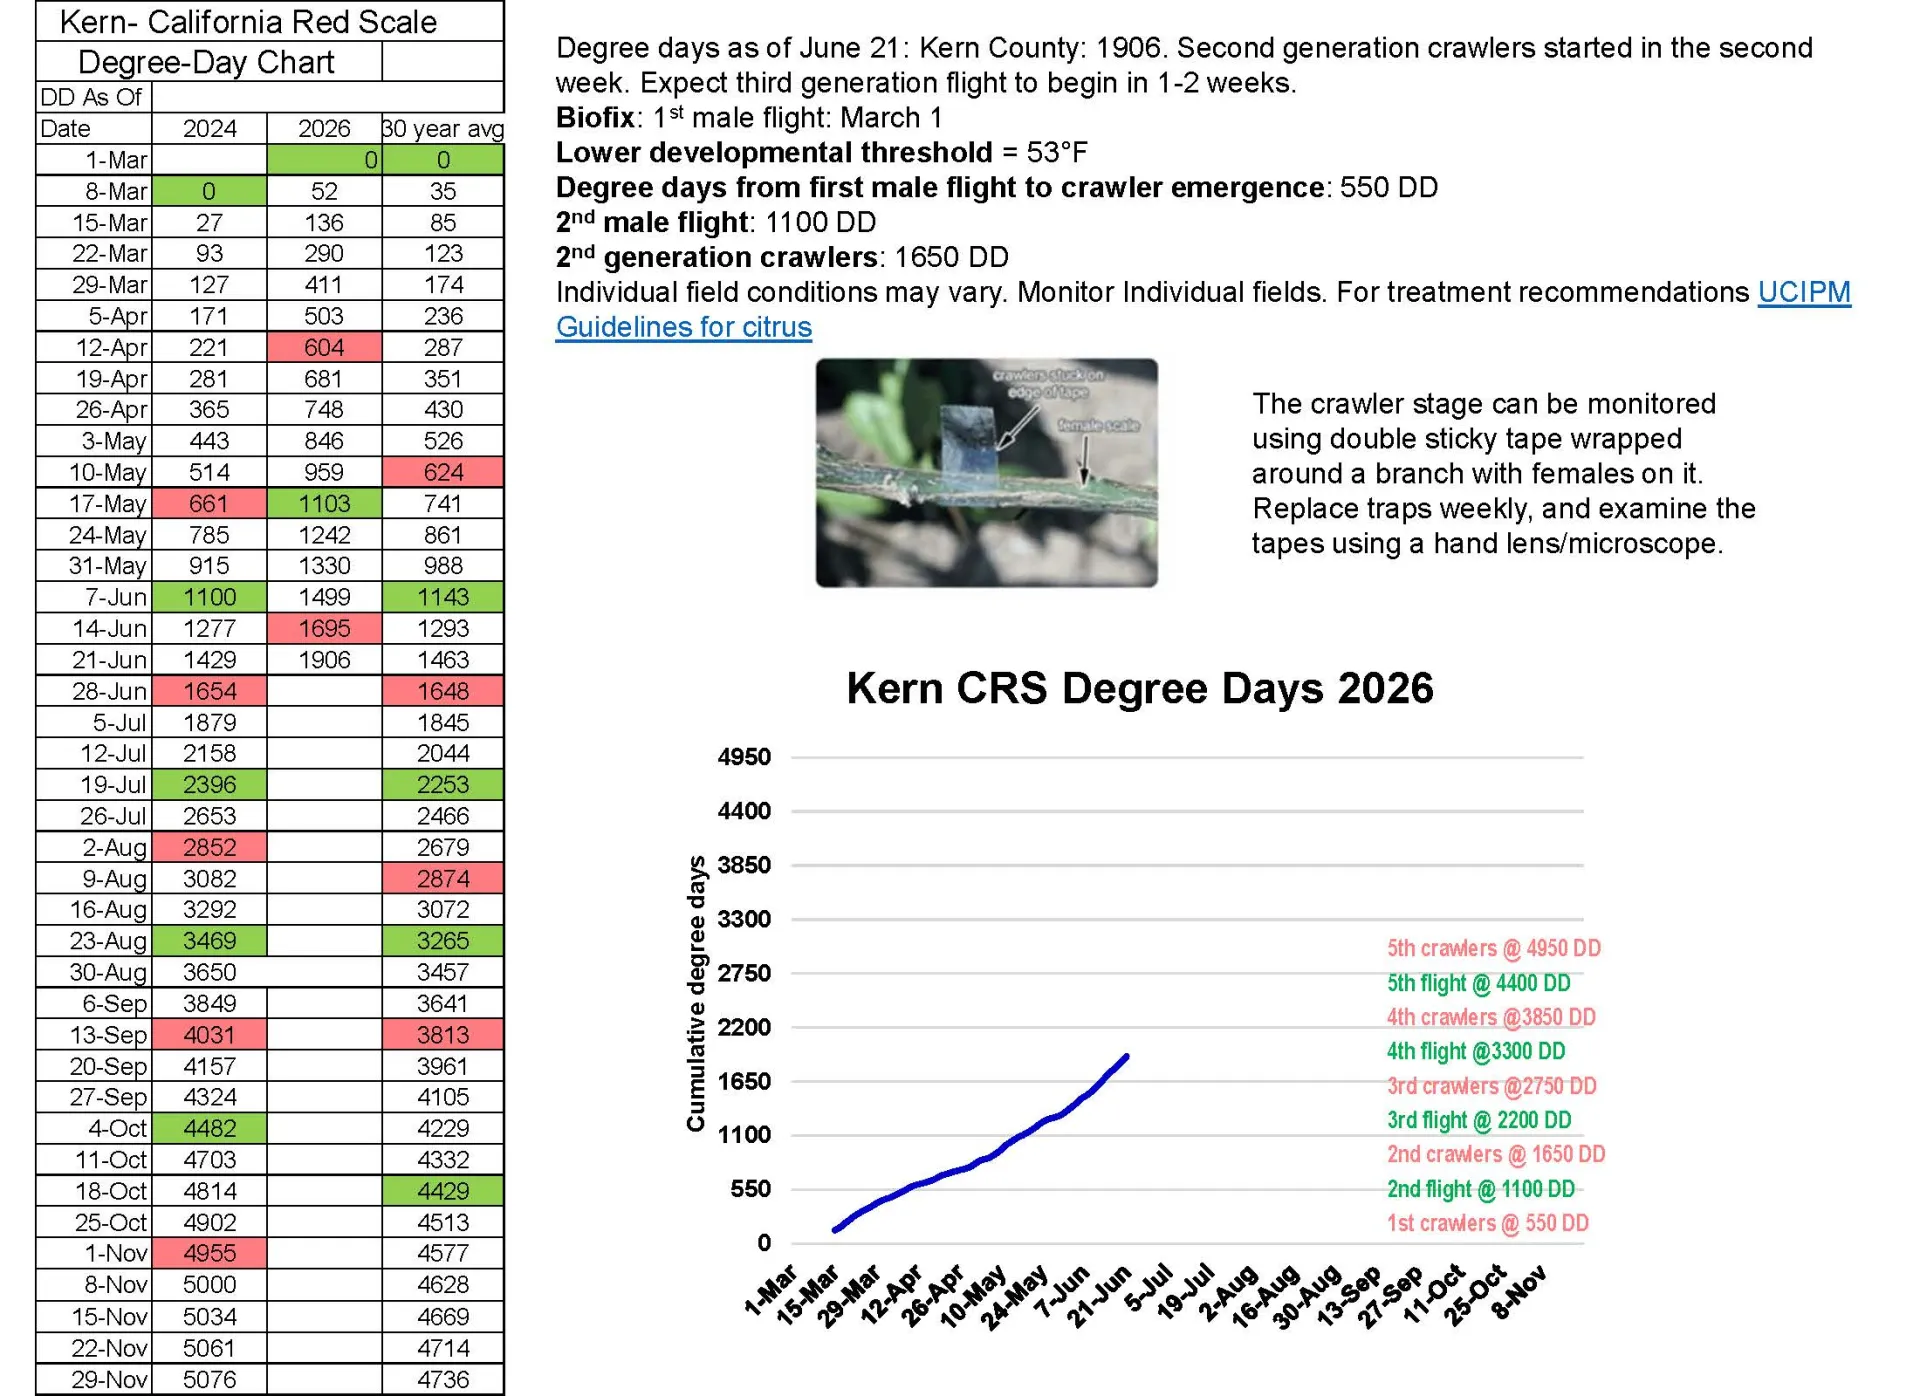Image resolution: width=1920 pixels, height=1396 pixels.
Task: Click the '2nd flight @ 1100 DD' legend label
Action: pyautogui.click(x=1480, y=1189)
